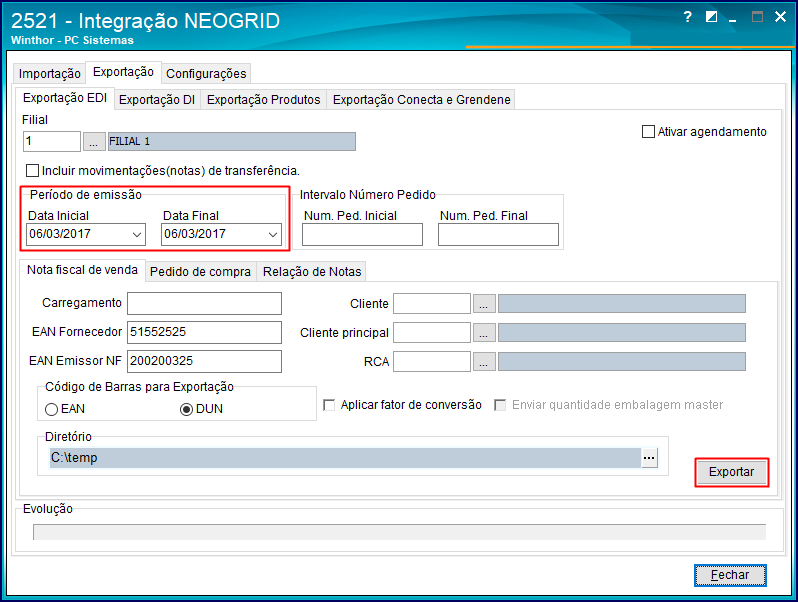Expand Data Inicial date dropdown
This screenshot has height=602, width=798.
pyautogui.click(x=137, y=235)
